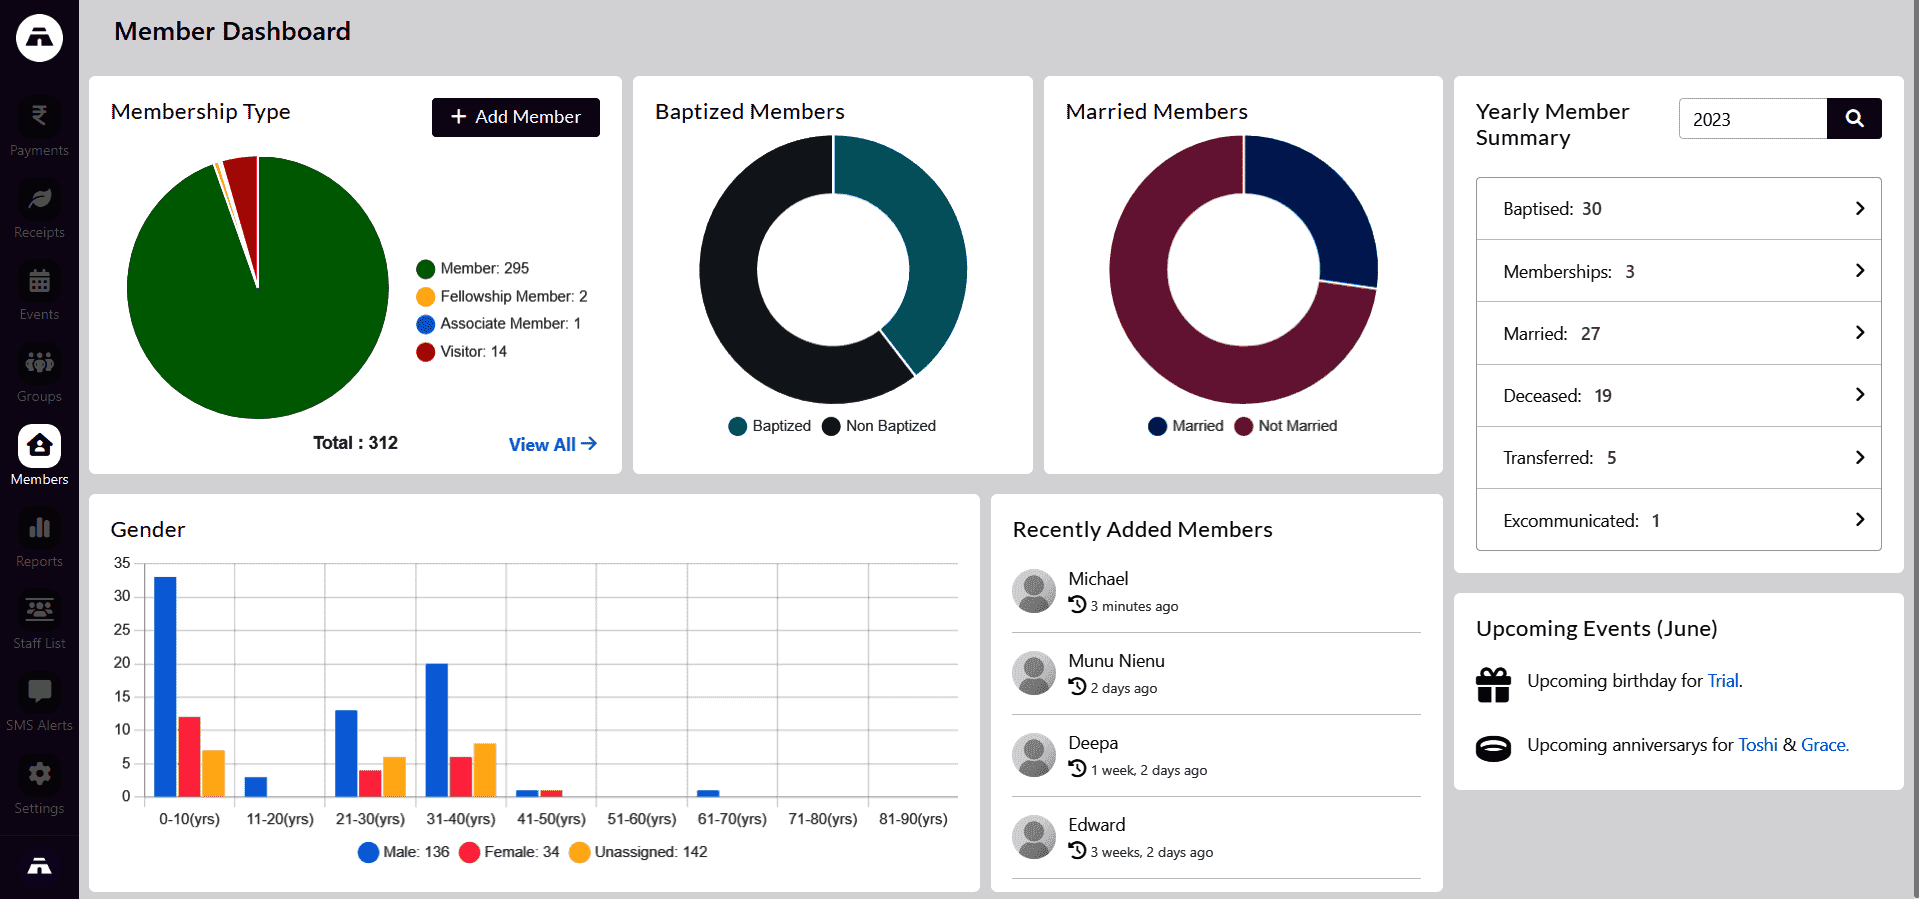Click the red Visitor legend swatch
The height and width of the screenshot is (899, 1919).
point(425,352)
